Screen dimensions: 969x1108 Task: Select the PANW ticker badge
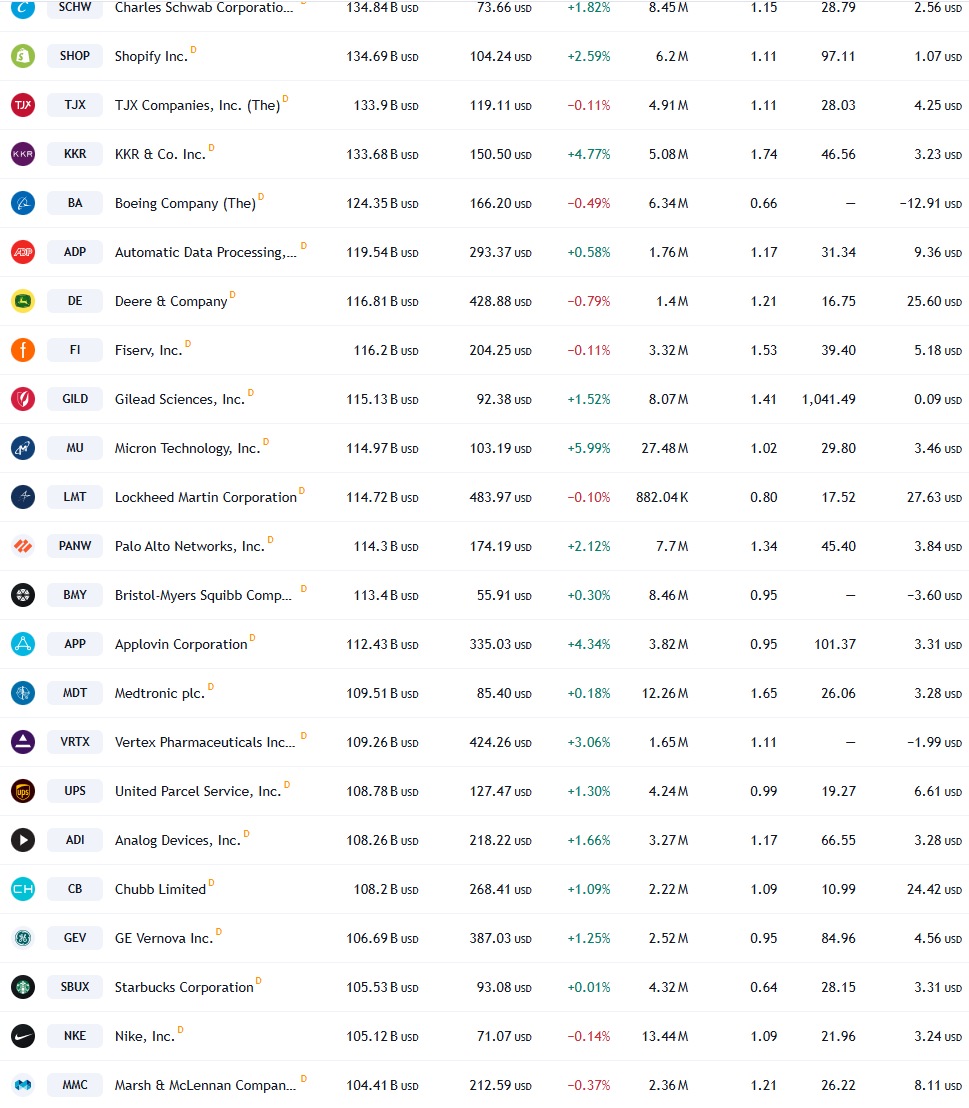tap(75, 546)
